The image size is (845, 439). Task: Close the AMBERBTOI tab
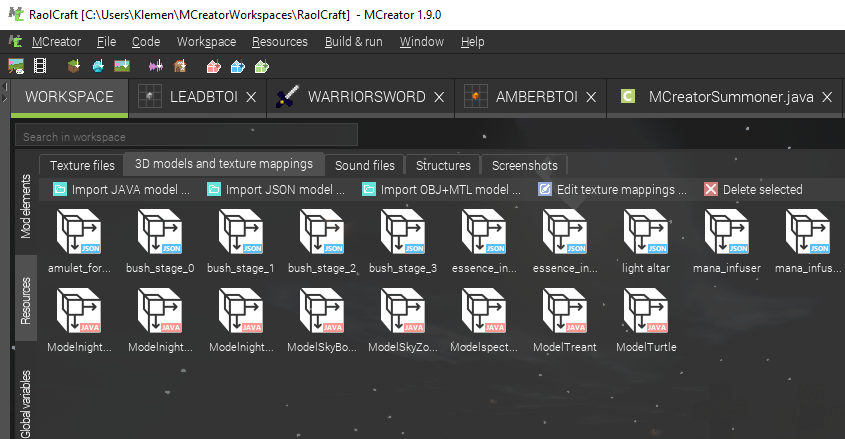point(591,97)
